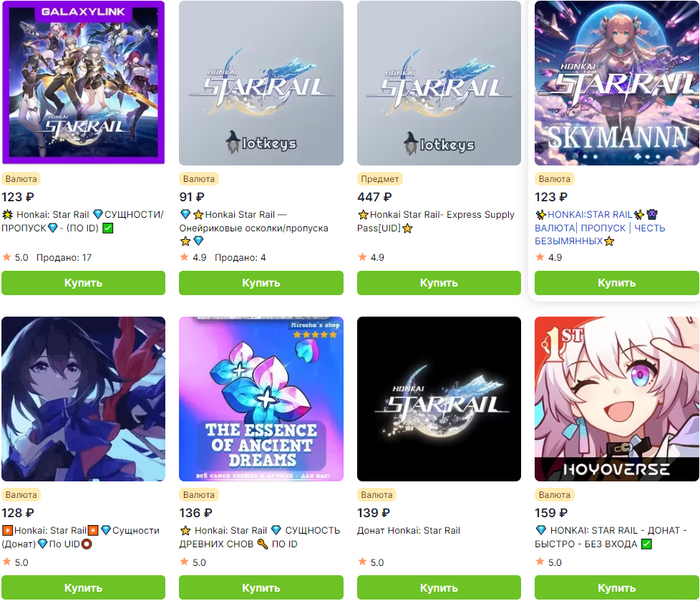Screen dimensions: 700x601
Task: Click the Валюта tag on the 123 ₽ GALAXYLINK item
Action: (21, 179)
